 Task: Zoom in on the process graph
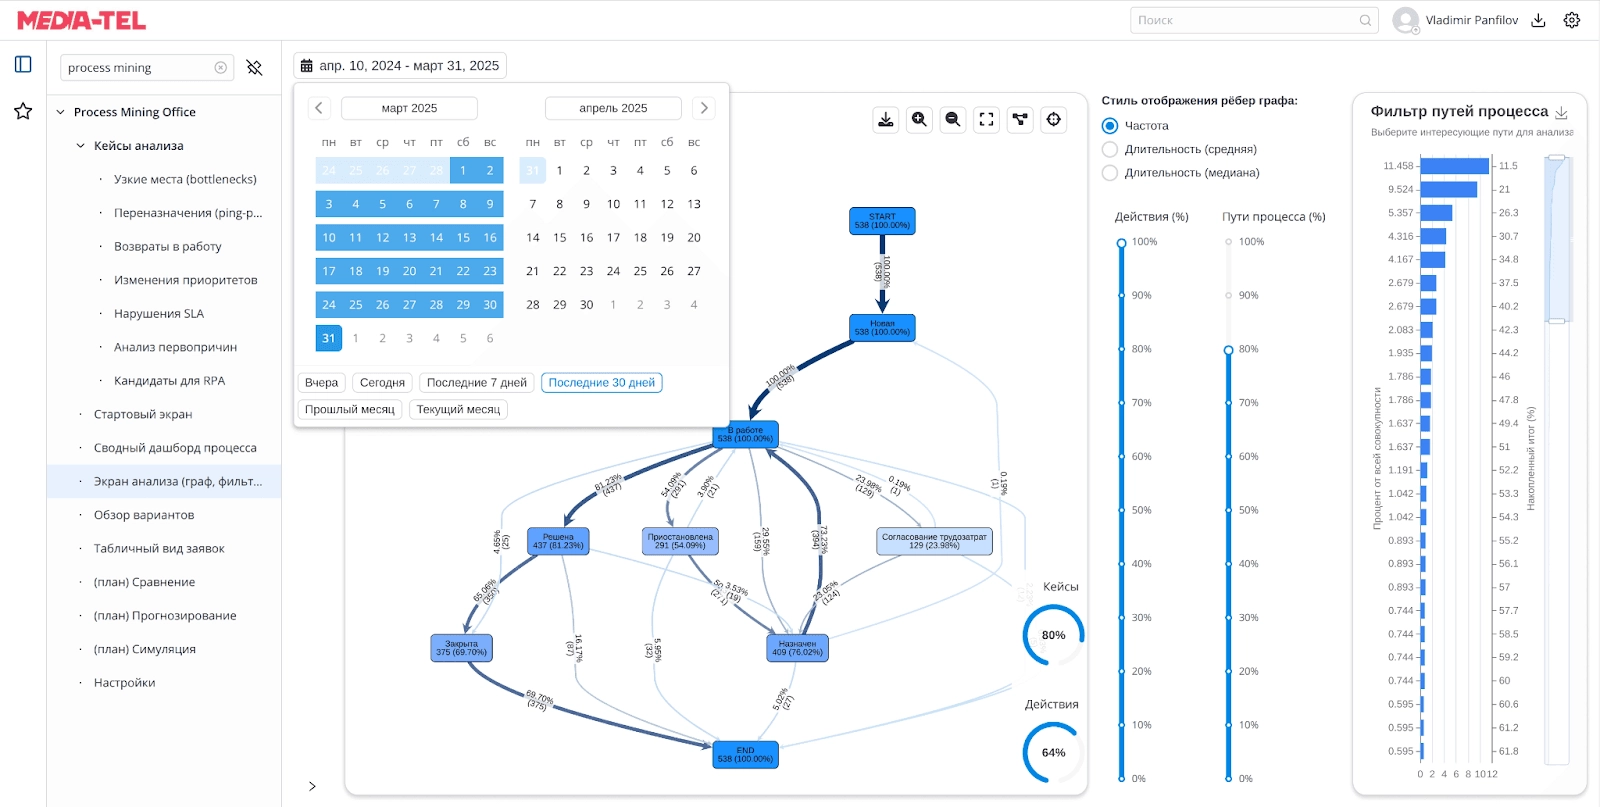point(919,120)
